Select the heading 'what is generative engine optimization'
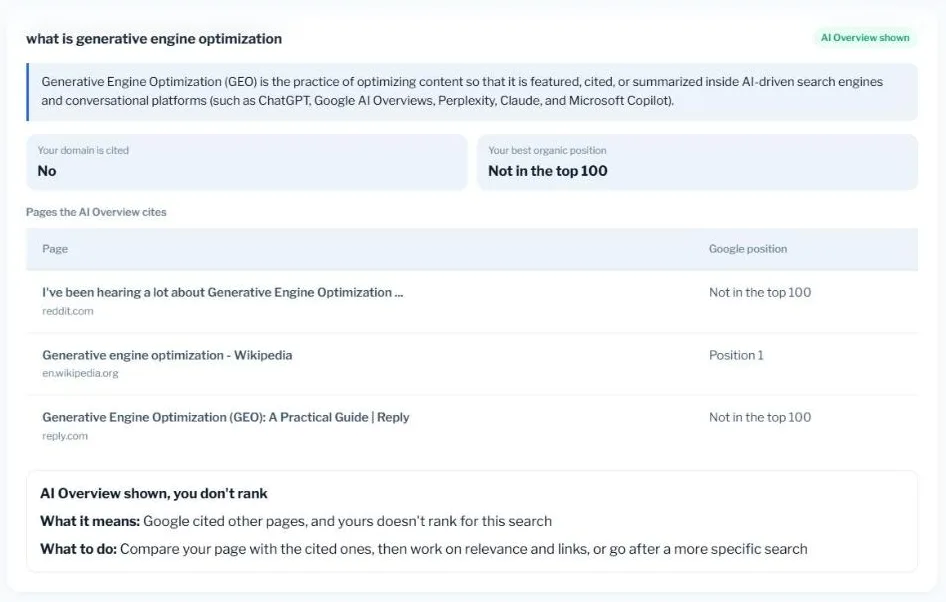The image size is (946, 602). point(154,39)
